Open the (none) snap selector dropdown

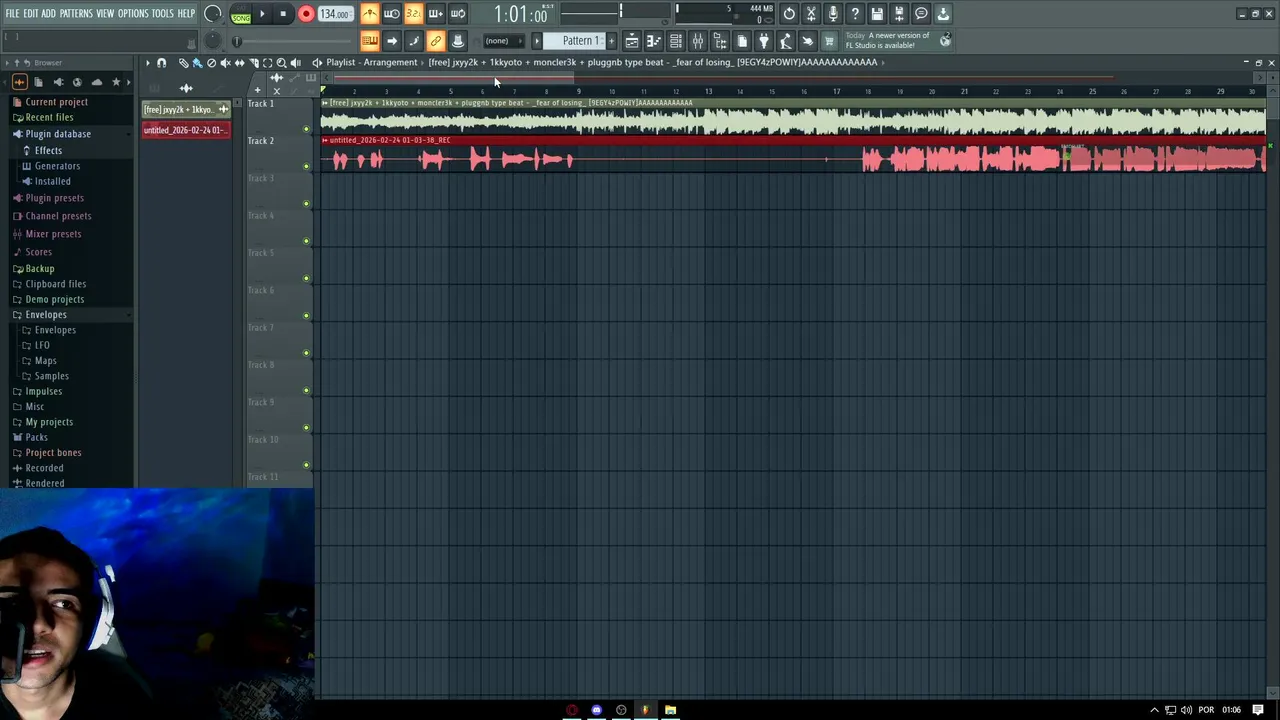click(x=503, y=41)
